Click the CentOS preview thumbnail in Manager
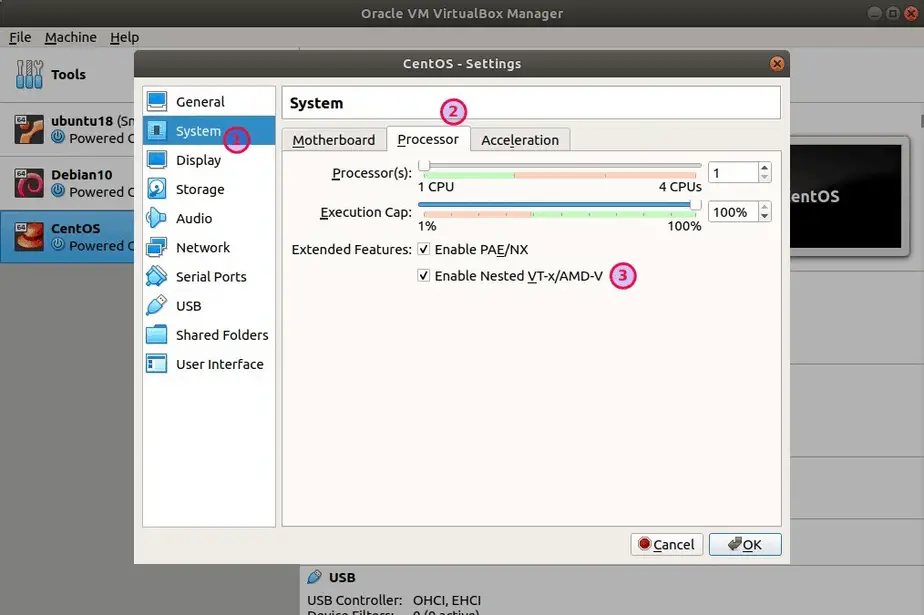 (846, 197)
